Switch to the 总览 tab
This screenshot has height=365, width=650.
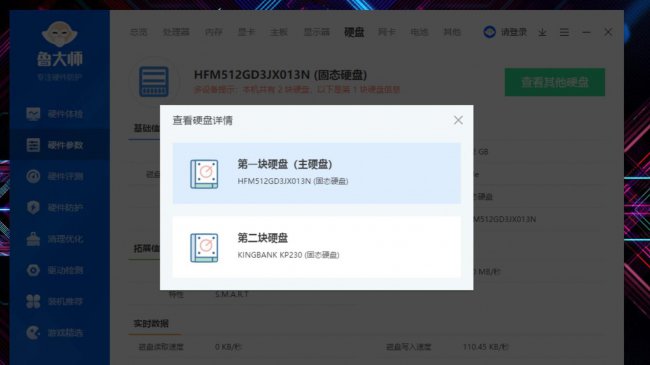138,32
